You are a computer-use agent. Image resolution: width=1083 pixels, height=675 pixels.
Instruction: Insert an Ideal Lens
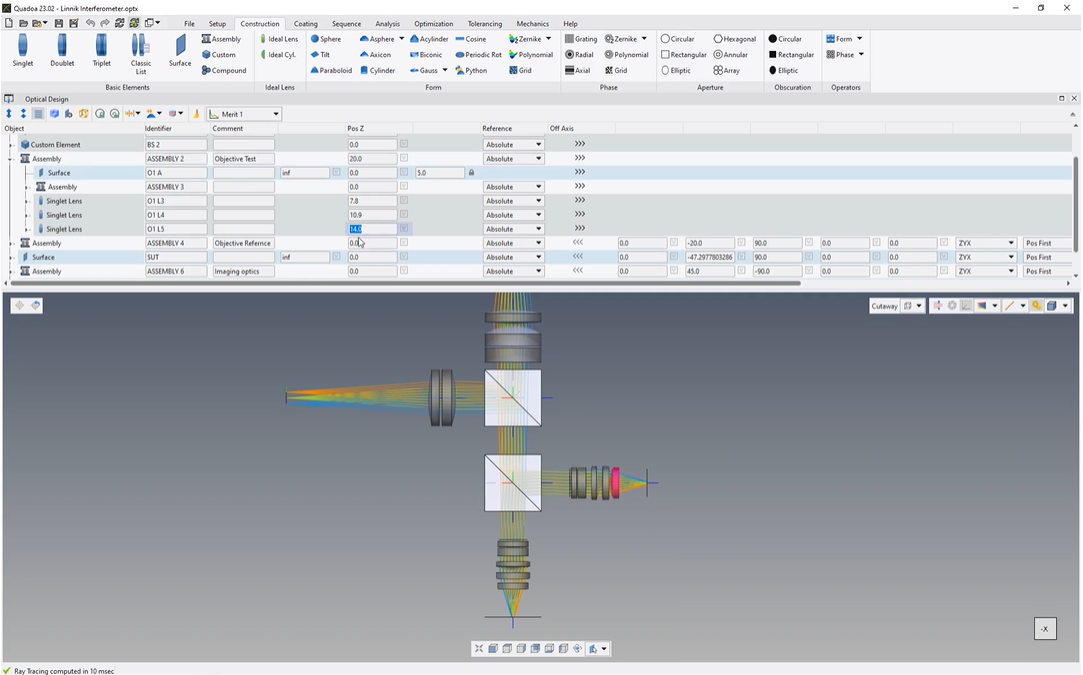point(279,39)
